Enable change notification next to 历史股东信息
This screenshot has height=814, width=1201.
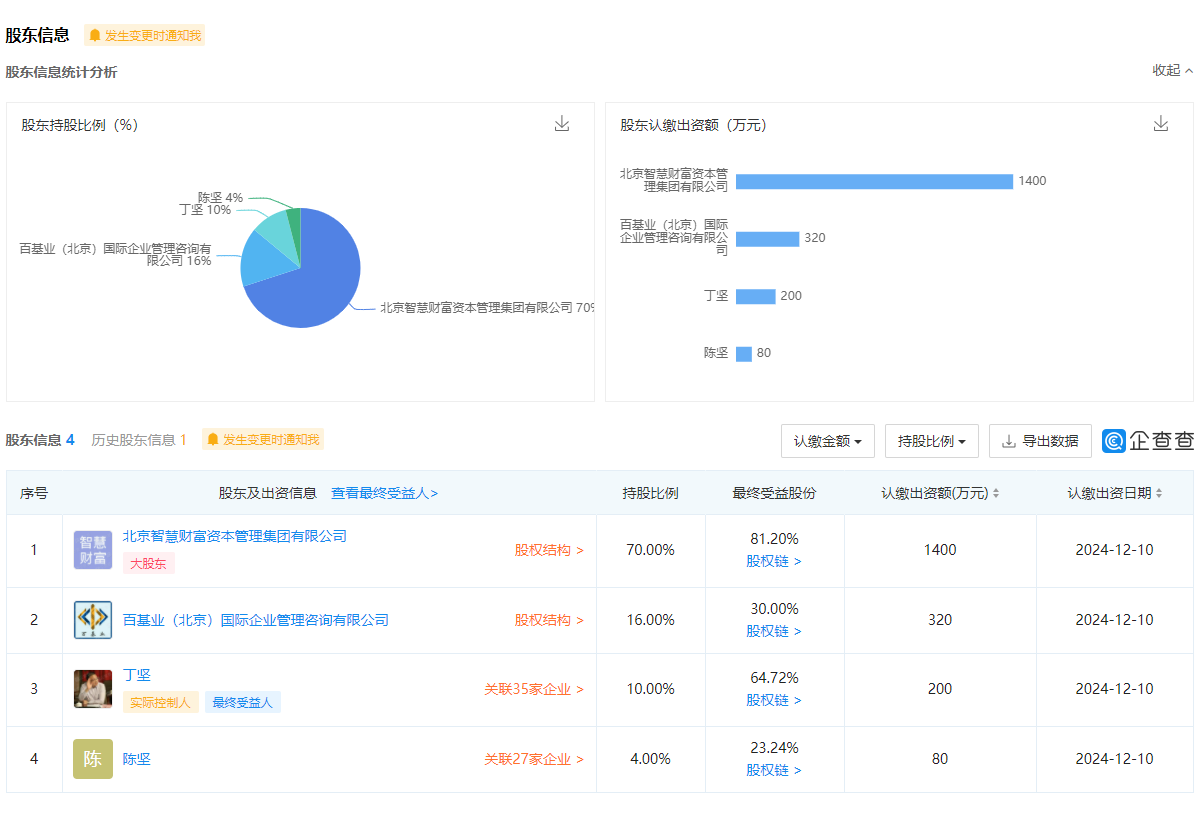tap(263, 440)
